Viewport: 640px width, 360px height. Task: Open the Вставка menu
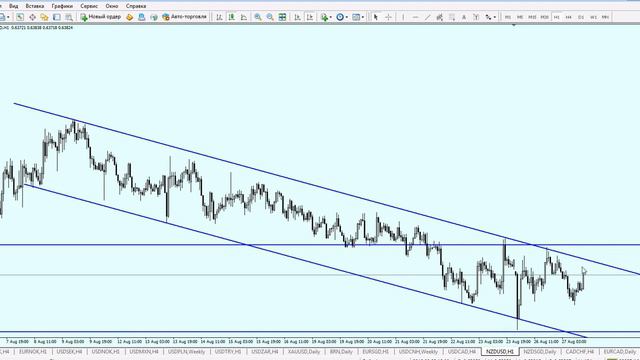pos(35,6)
